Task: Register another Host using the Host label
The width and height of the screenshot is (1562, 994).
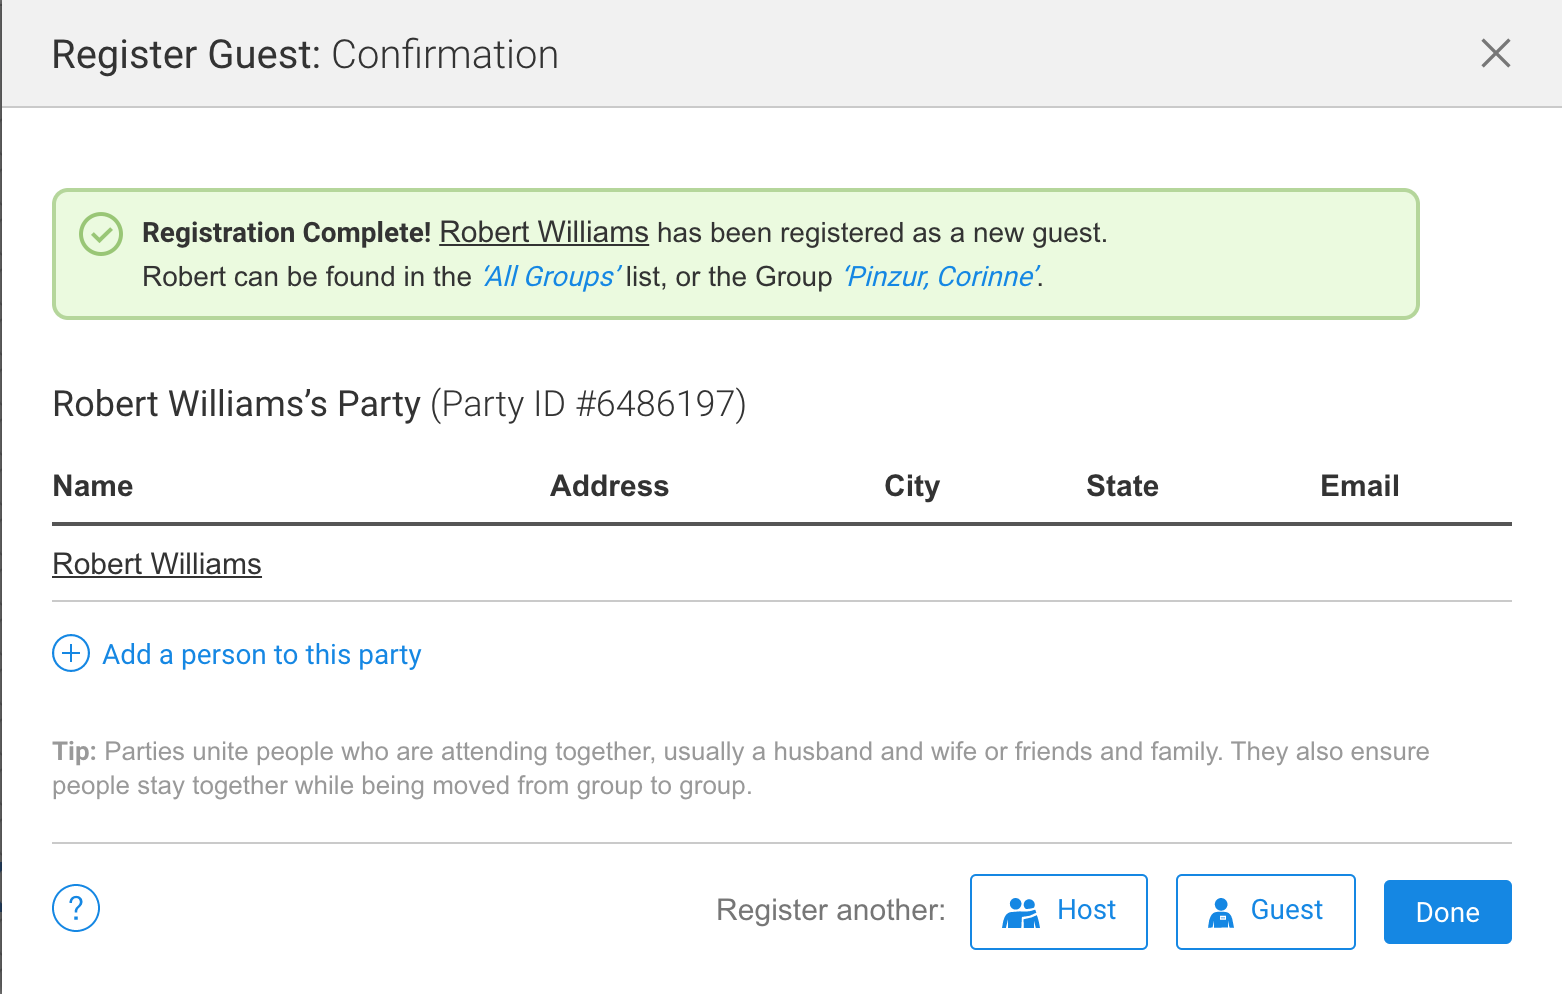Action: (1086, 910)
